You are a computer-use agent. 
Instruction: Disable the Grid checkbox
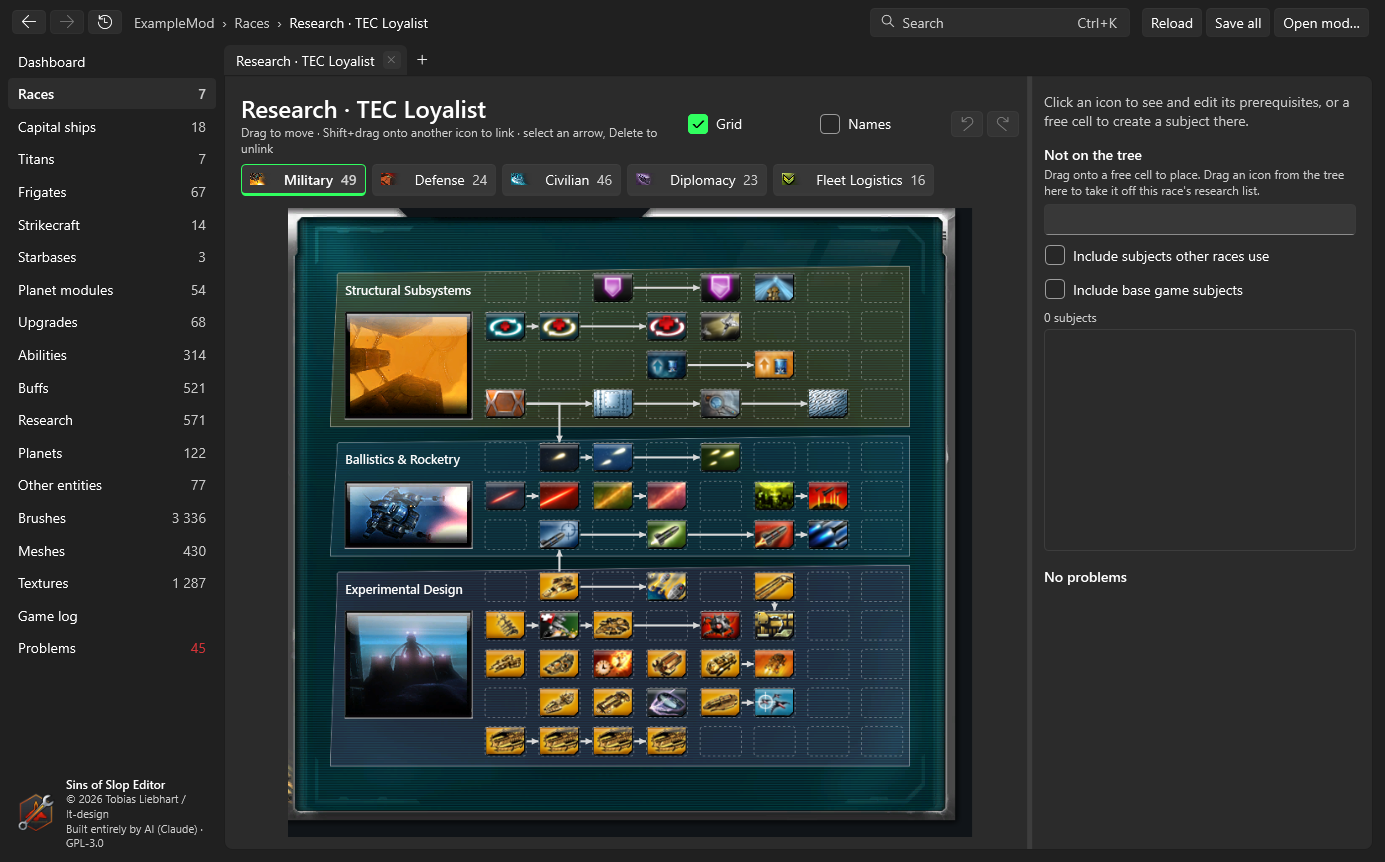pos(698,124)
